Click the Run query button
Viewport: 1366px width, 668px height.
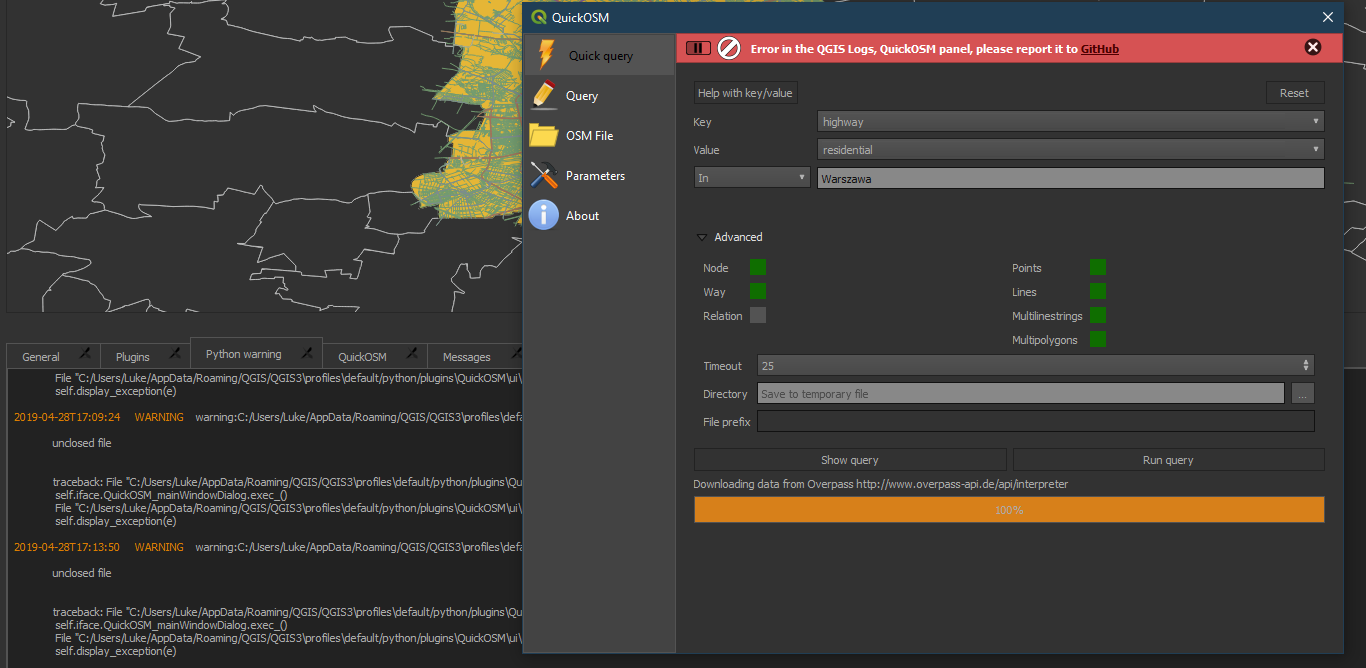(1168, 460)
